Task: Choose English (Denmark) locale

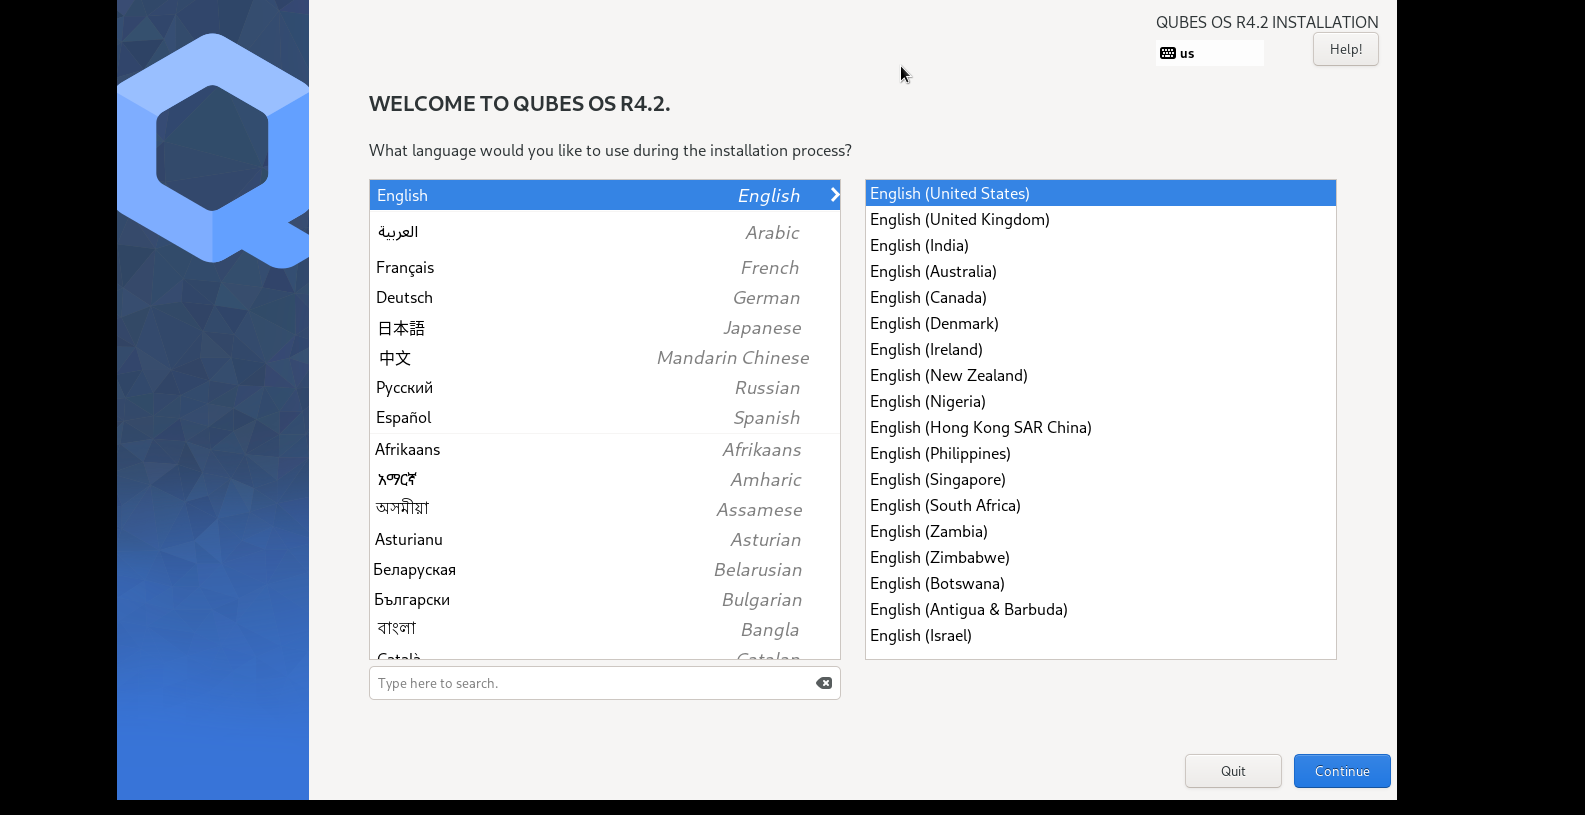Action: pyautogui.click(x=1101, y=323)
